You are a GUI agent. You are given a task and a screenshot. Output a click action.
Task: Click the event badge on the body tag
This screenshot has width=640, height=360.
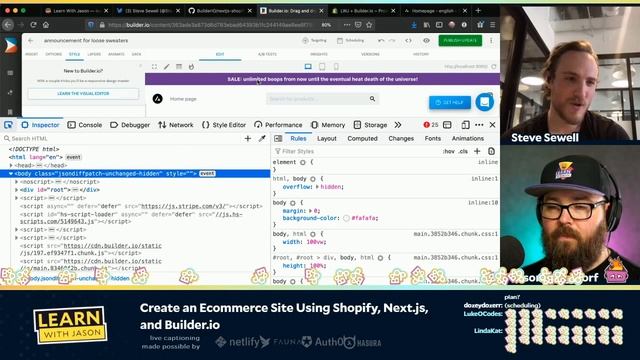[207, 173]
